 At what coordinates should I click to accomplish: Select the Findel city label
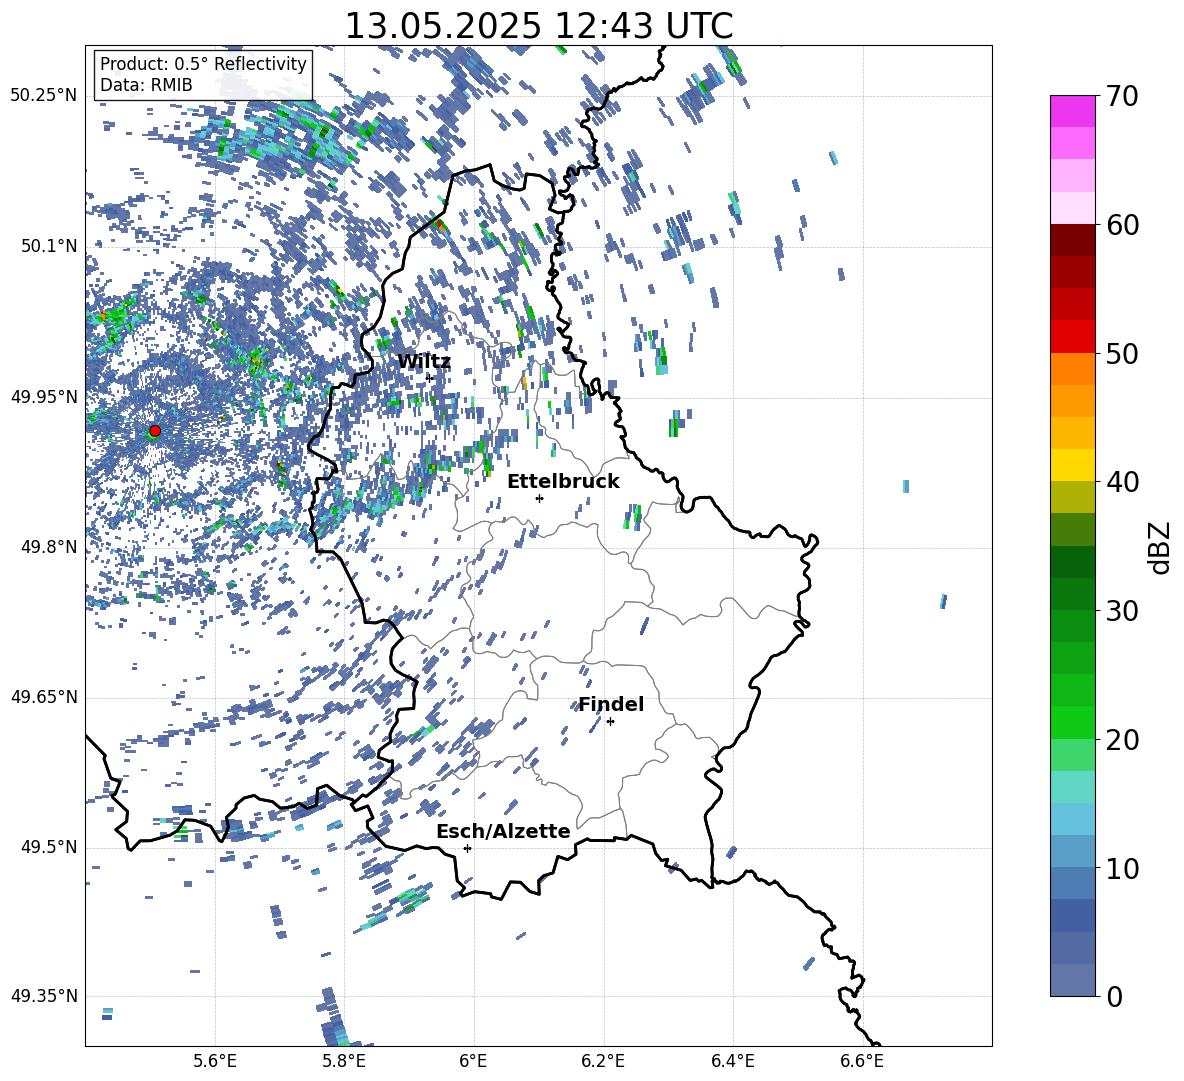(611, 704)
